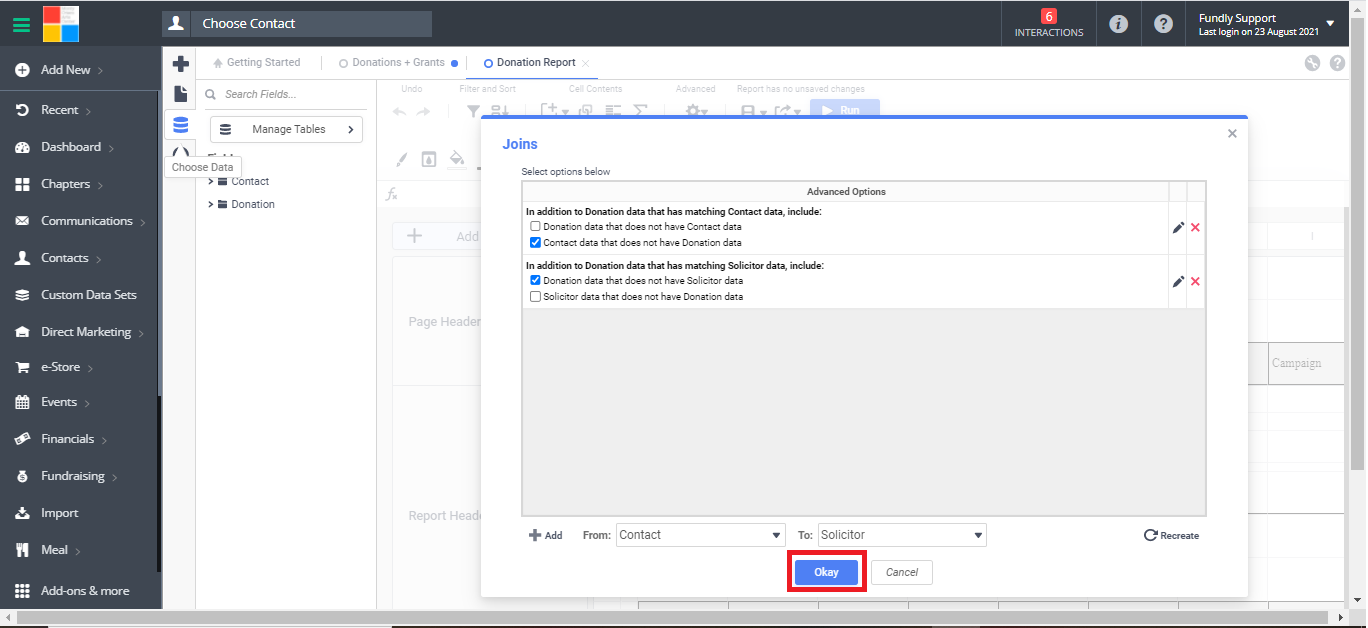Confirm the joins with the Okay button

826,572
